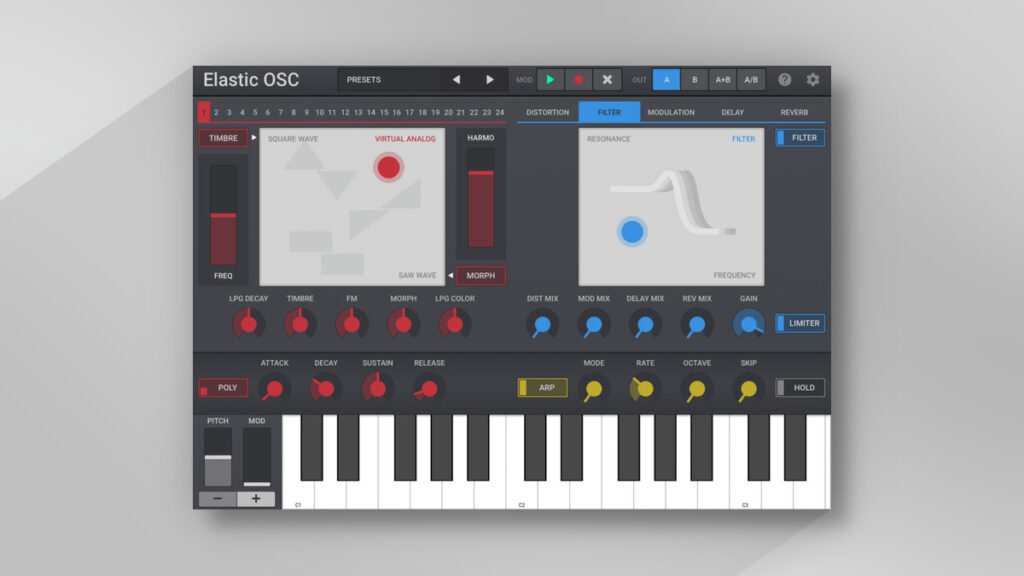
Task: Go to the previous preset arrow
Action: [x=456, y=80]
